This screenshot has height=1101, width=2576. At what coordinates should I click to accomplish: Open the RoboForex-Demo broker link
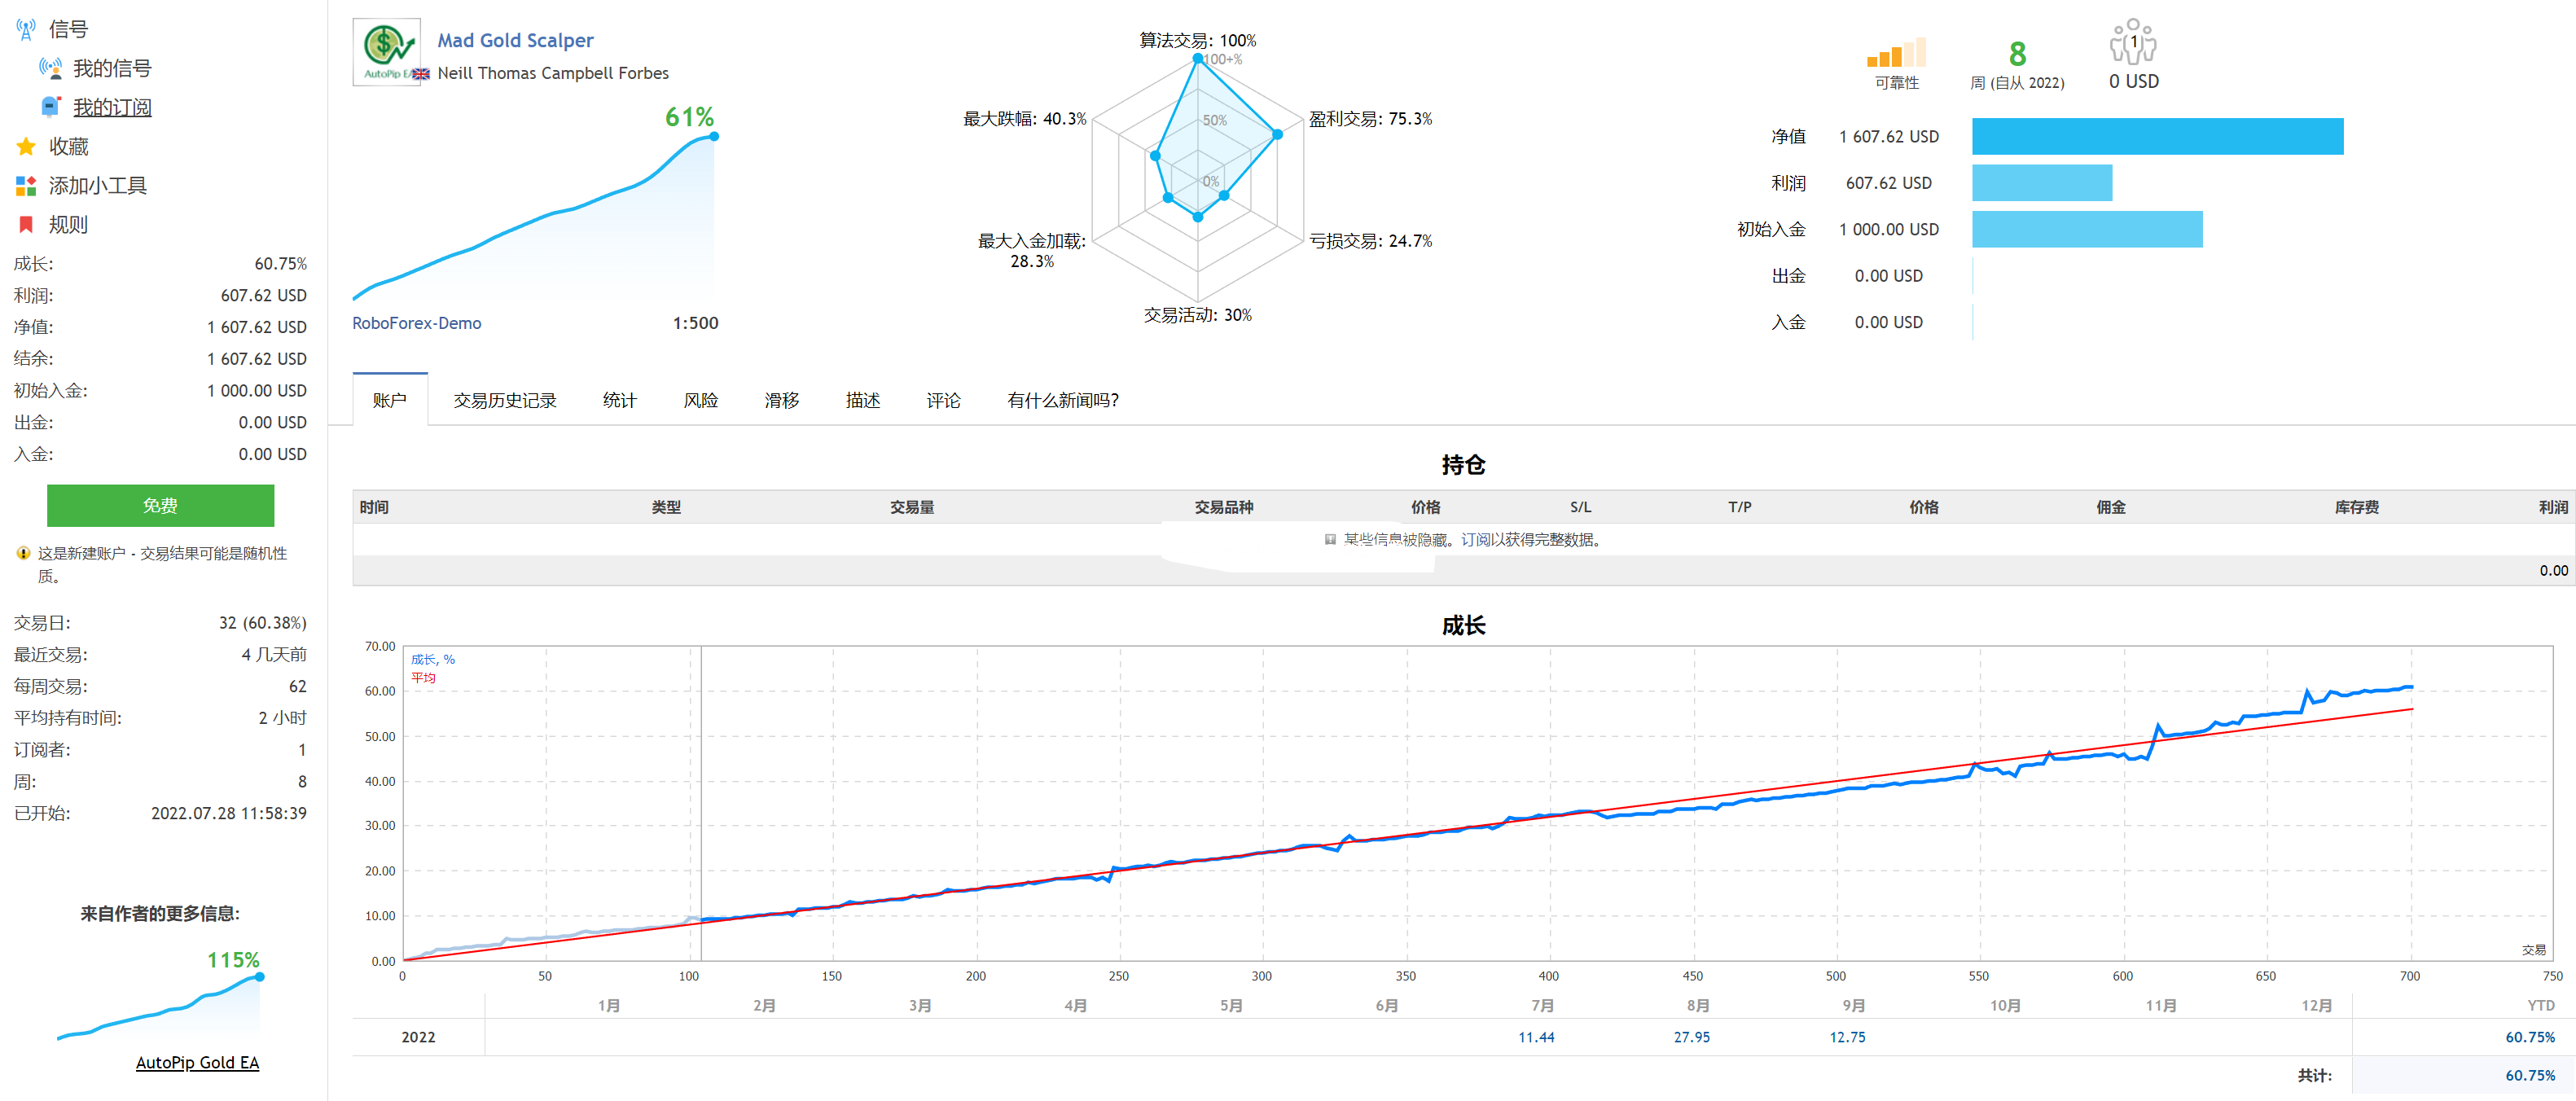pos(416,323)
